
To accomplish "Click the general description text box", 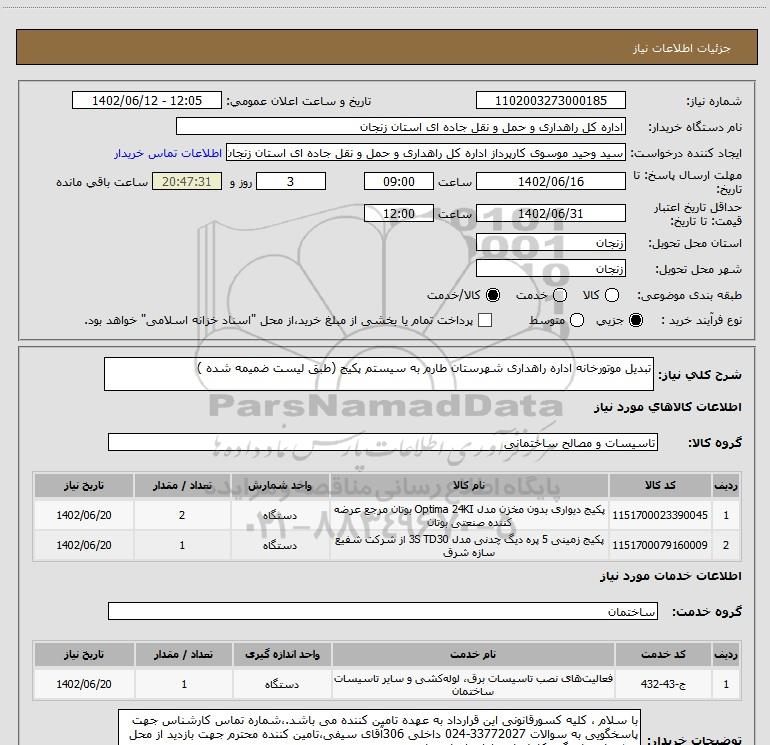I will coord(379,374).
